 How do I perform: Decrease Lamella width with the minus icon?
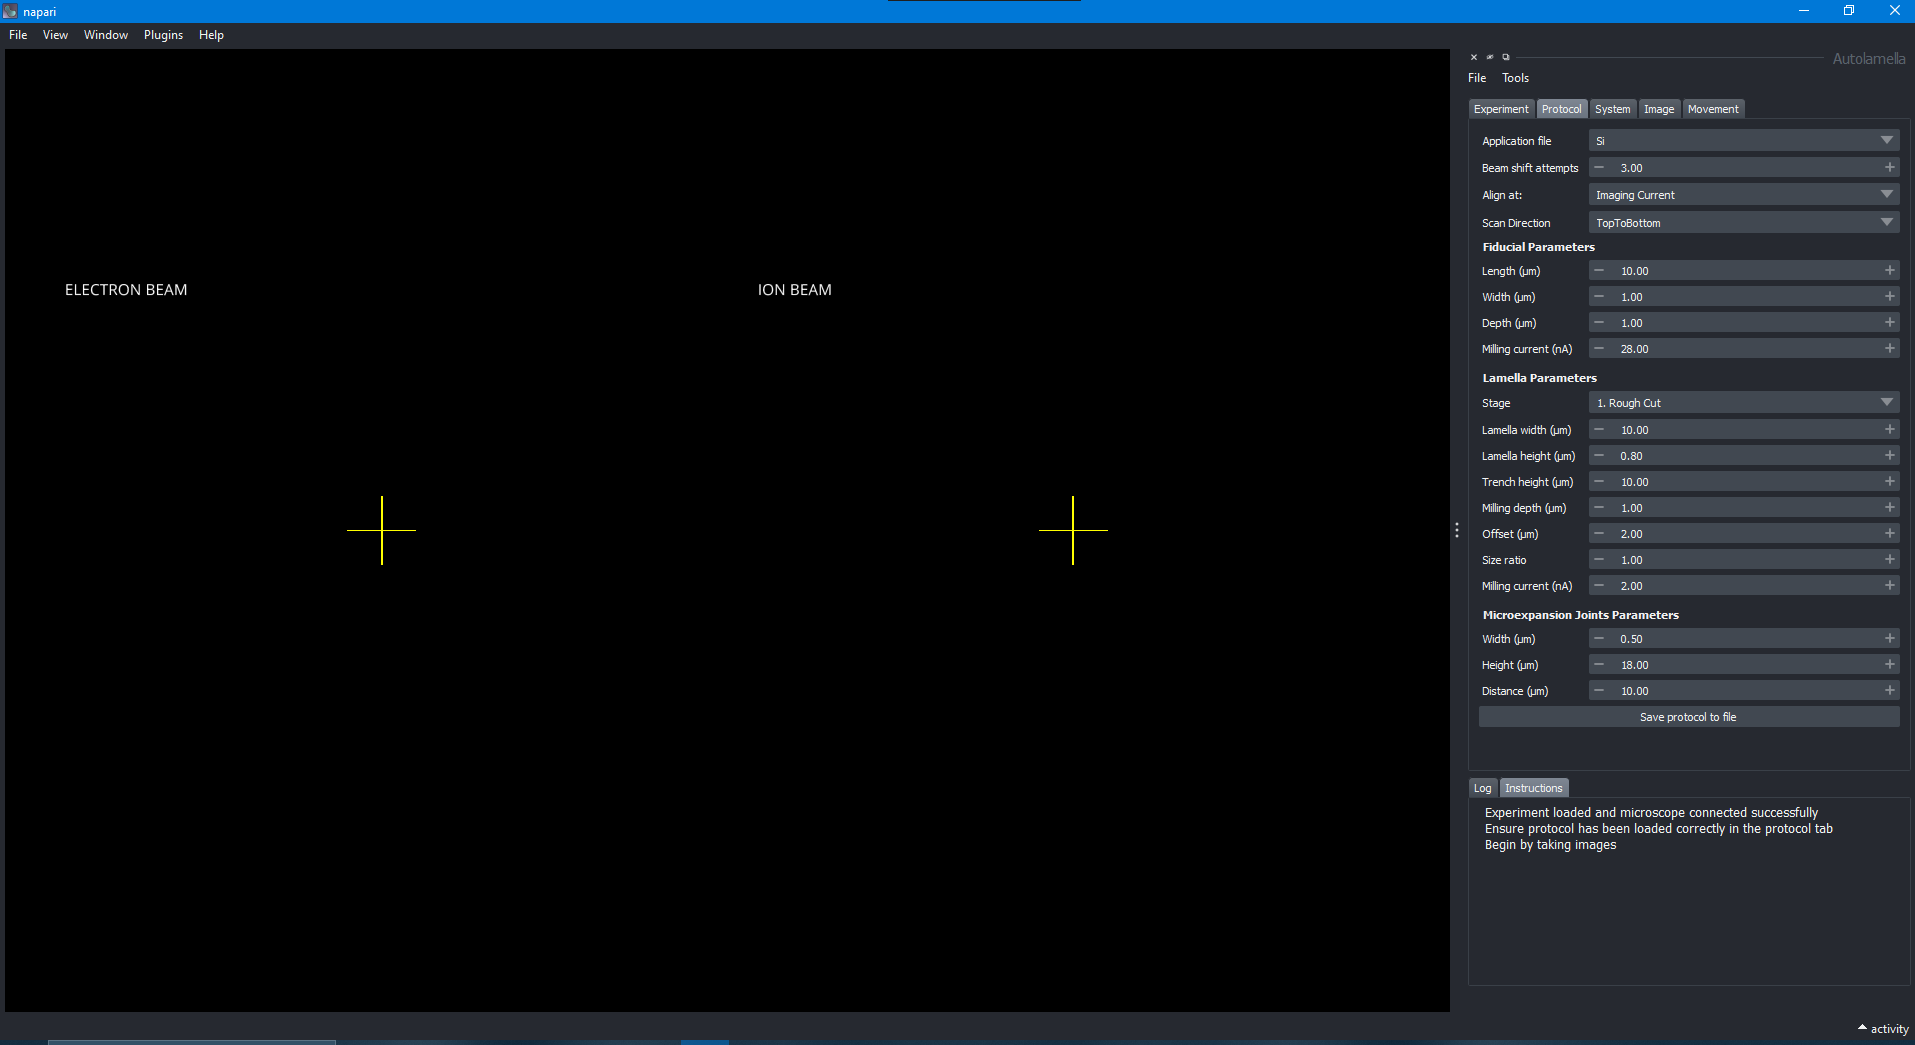(x=1599, y=429)
